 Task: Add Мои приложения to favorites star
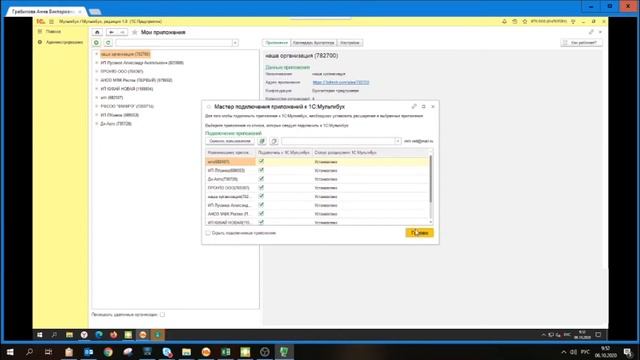tap(134, 32)
